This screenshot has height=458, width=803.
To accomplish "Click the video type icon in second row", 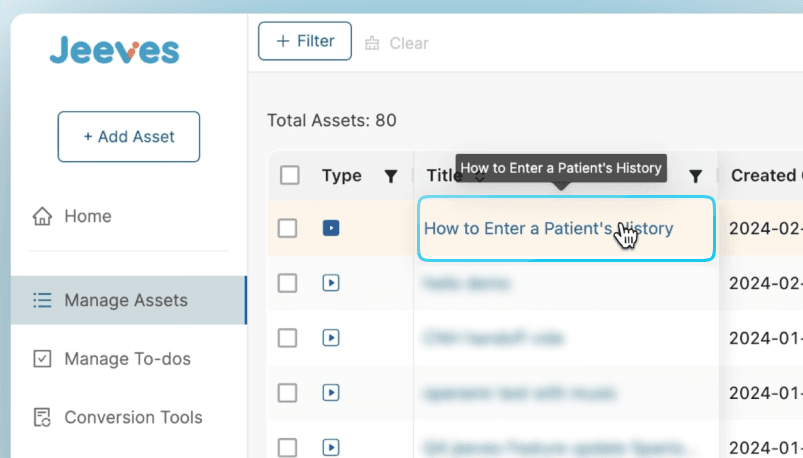I will click(331, 283).
